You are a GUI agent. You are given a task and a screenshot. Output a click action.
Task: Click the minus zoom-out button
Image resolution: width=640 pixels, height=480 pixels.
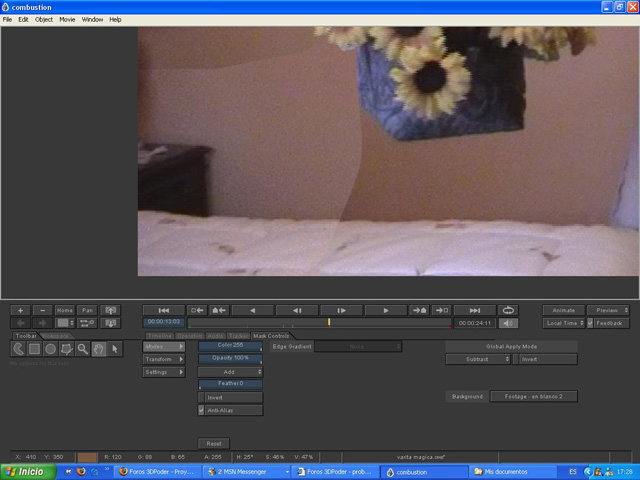pyautogui.click(x=42, y=310)
